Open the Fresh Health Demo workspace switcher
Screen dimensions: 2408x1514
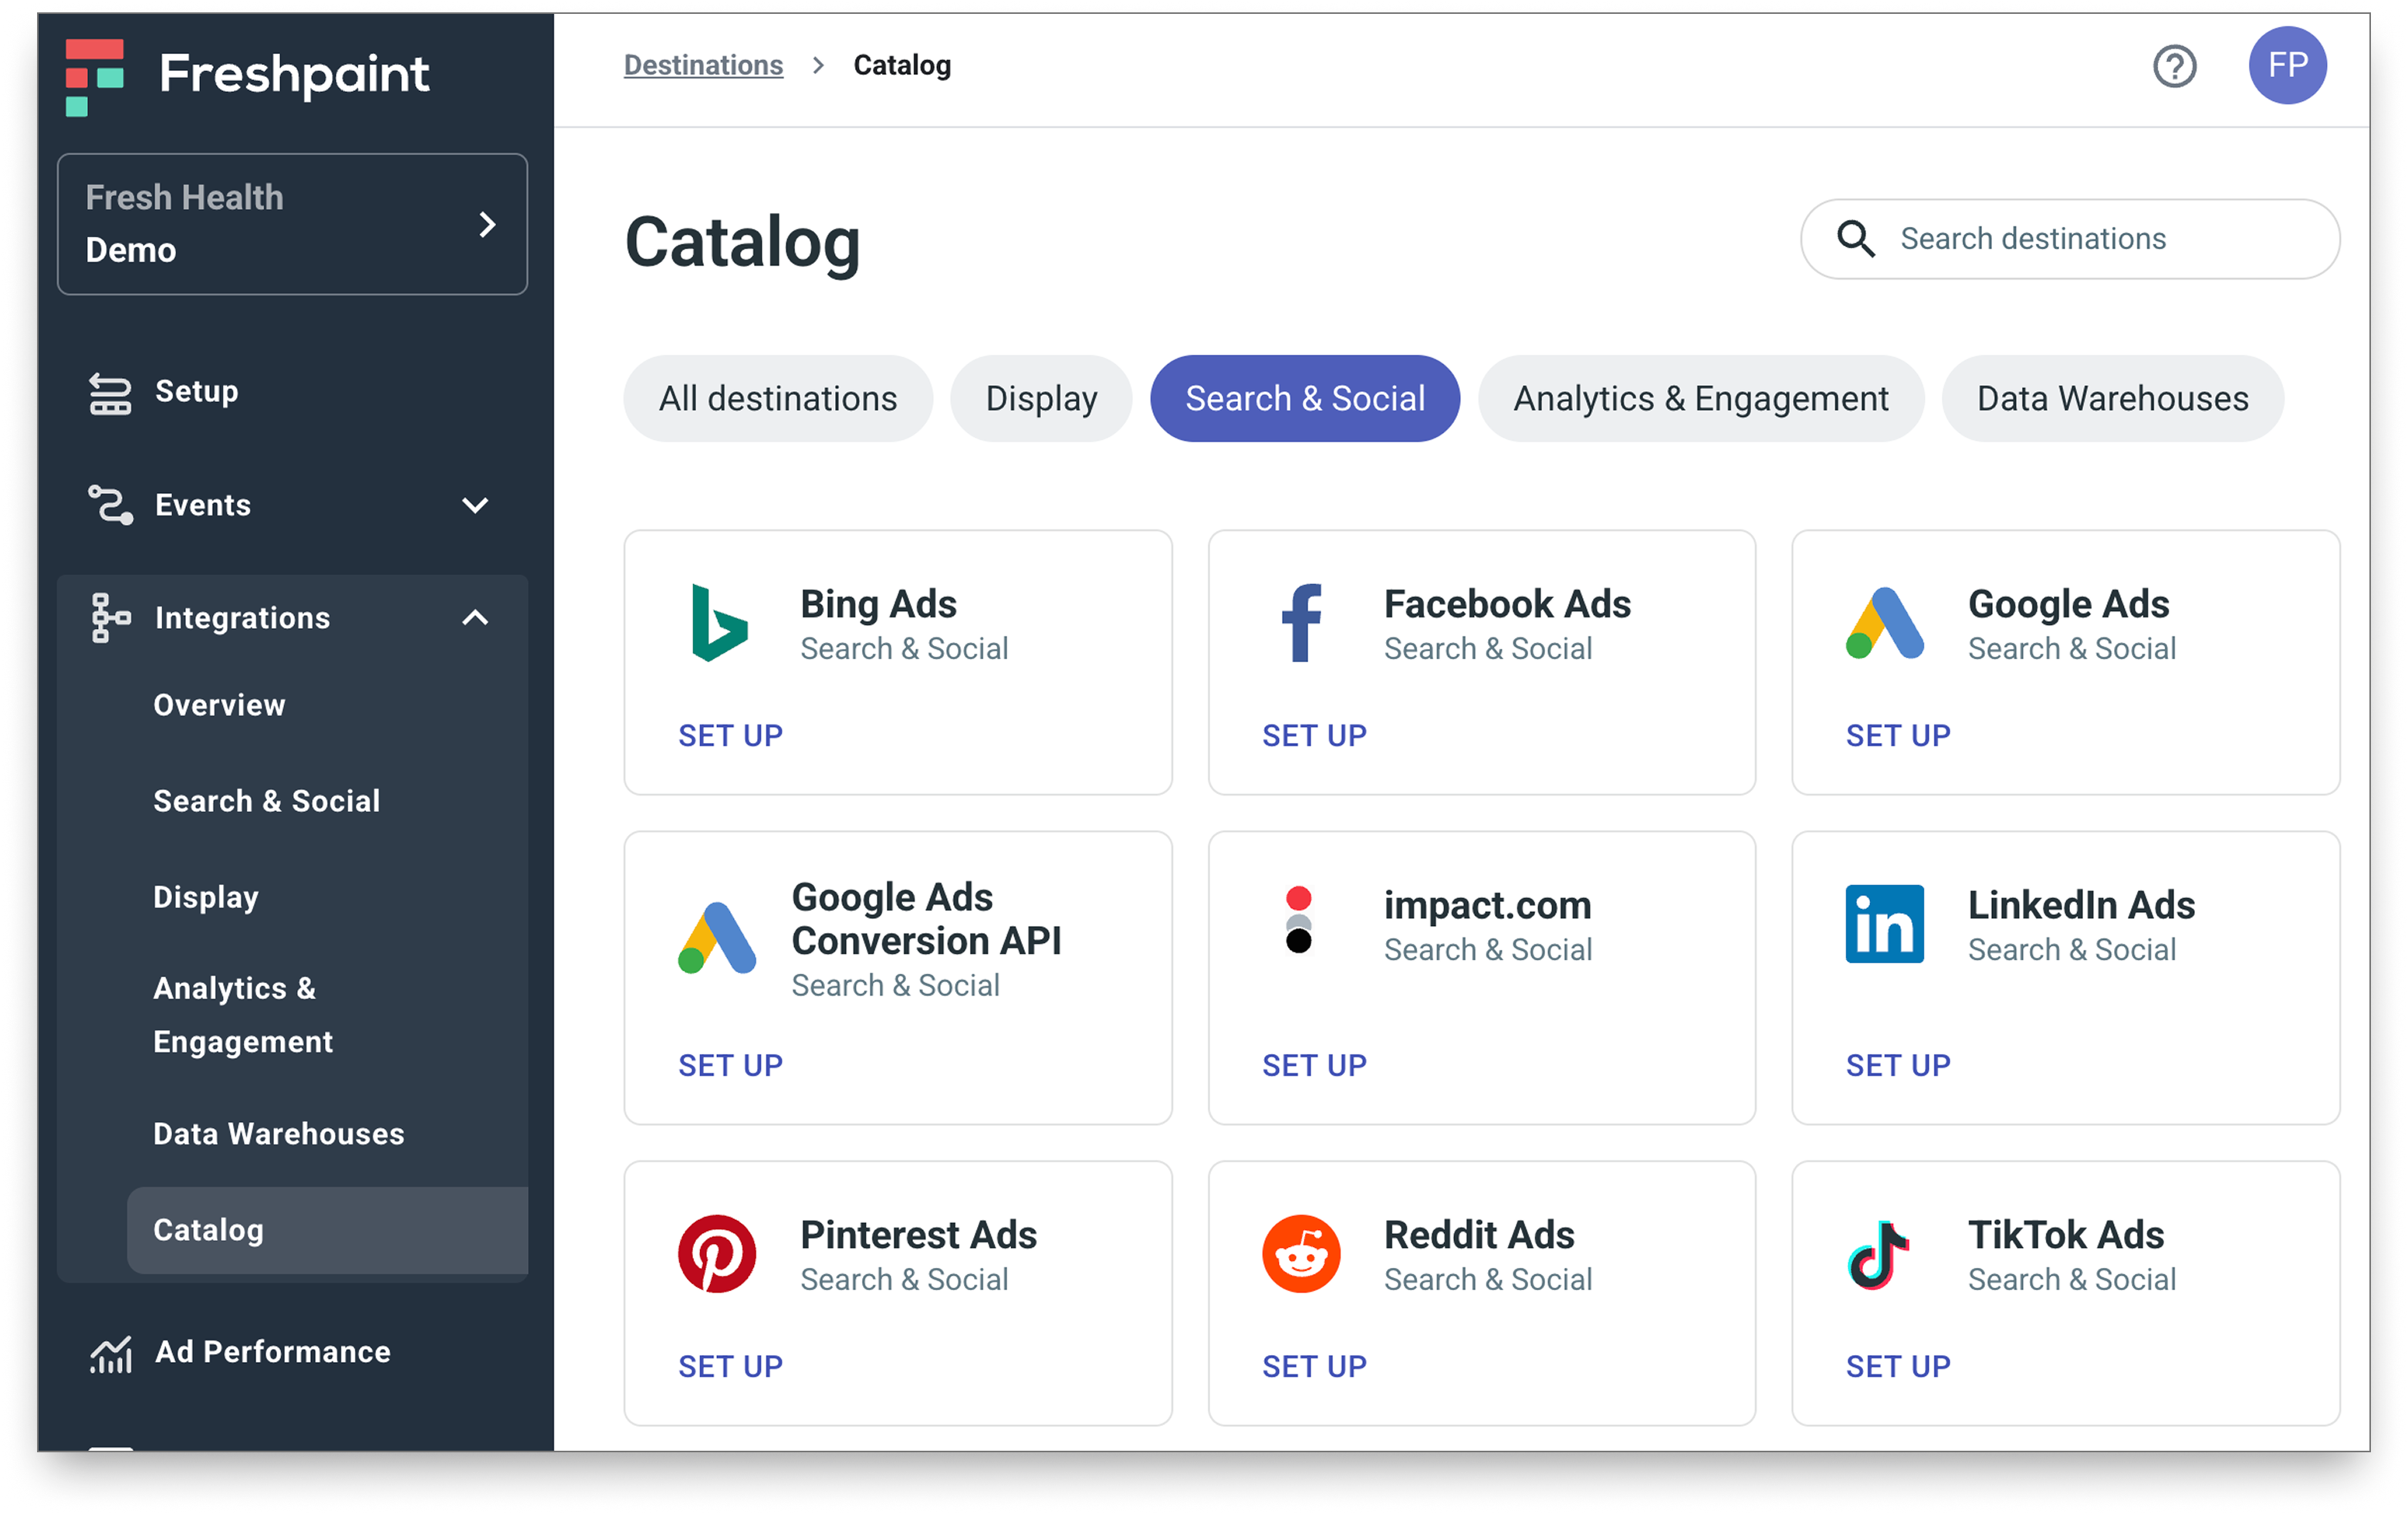coord(292,224)
